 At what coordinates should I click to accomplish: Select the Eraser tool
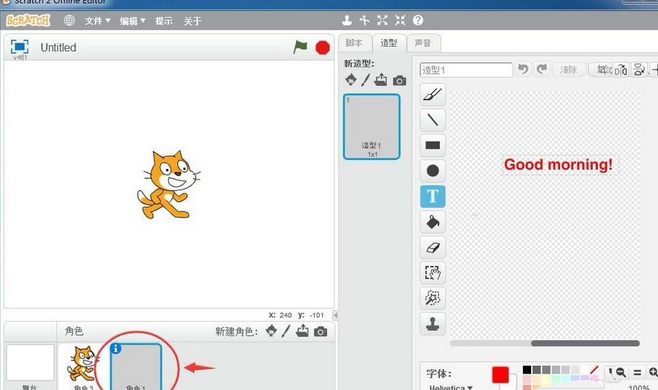(433, 247)
